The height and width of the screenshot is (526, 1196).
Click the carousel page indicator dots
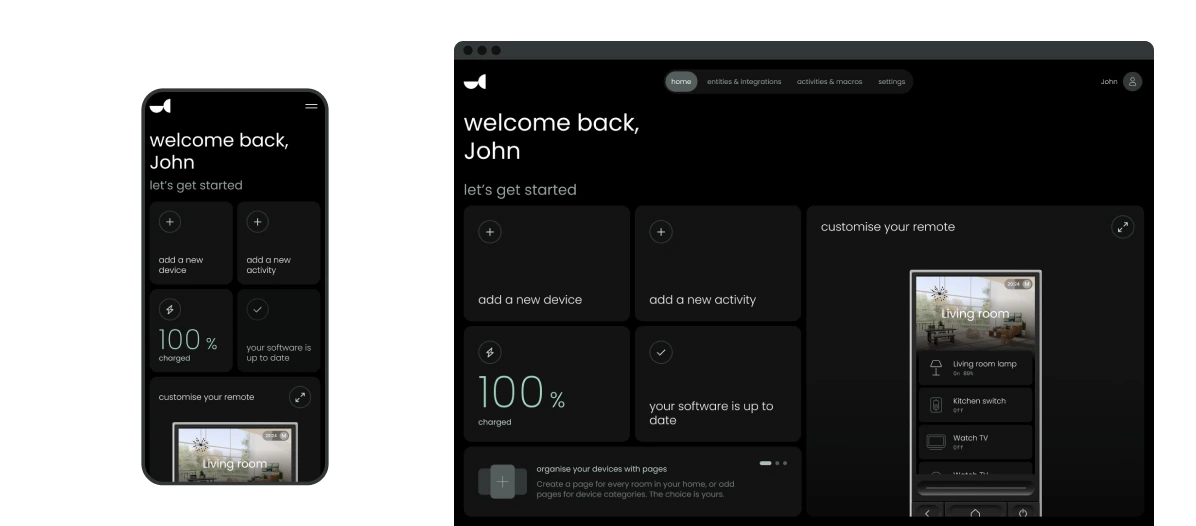[773, 463]
